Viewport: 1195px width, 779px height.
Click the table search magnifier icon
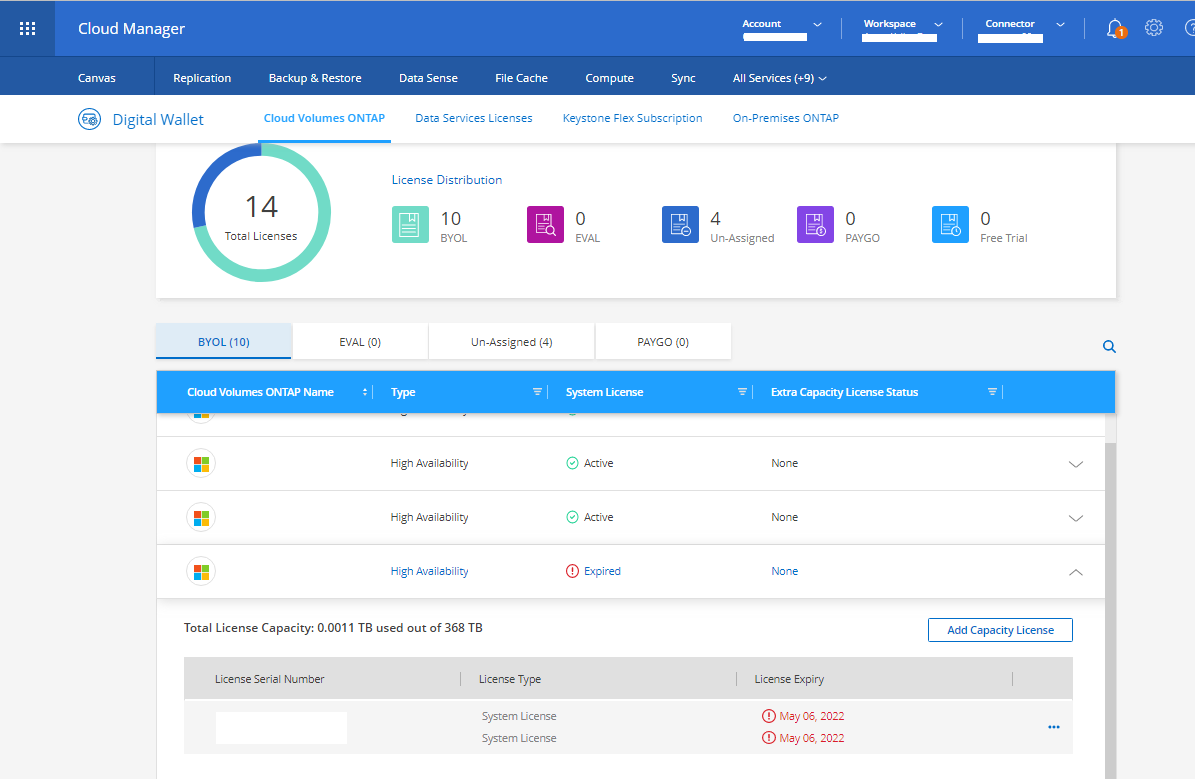[x=1109, y=347]
